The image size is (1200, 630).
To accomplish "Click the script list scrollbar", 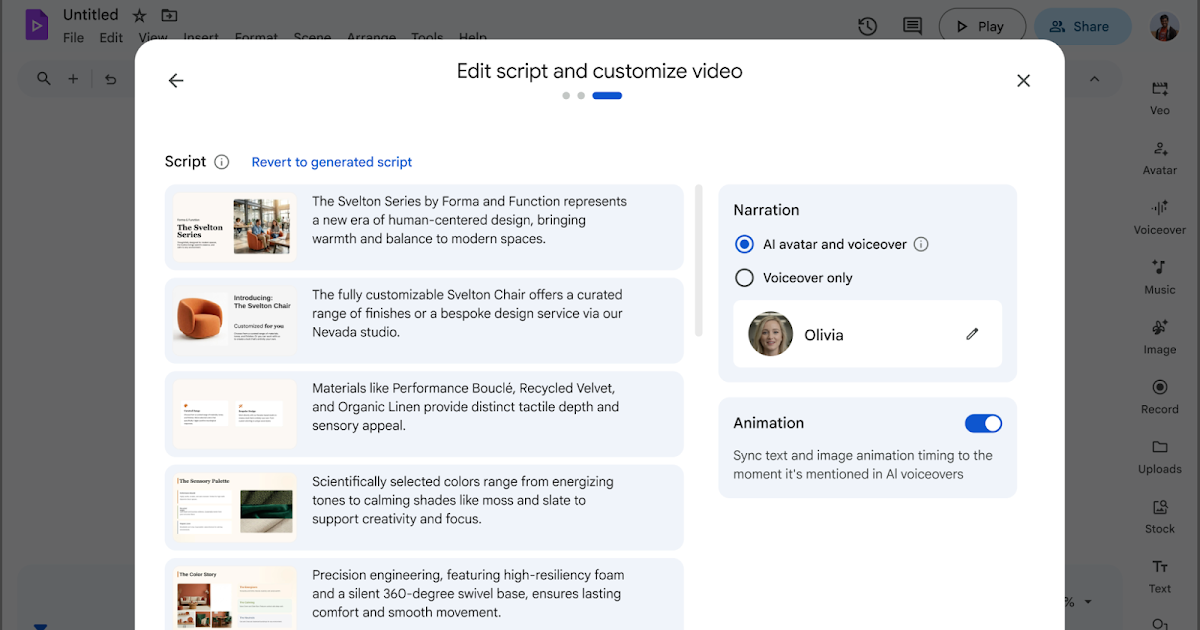I will (698, 261).
